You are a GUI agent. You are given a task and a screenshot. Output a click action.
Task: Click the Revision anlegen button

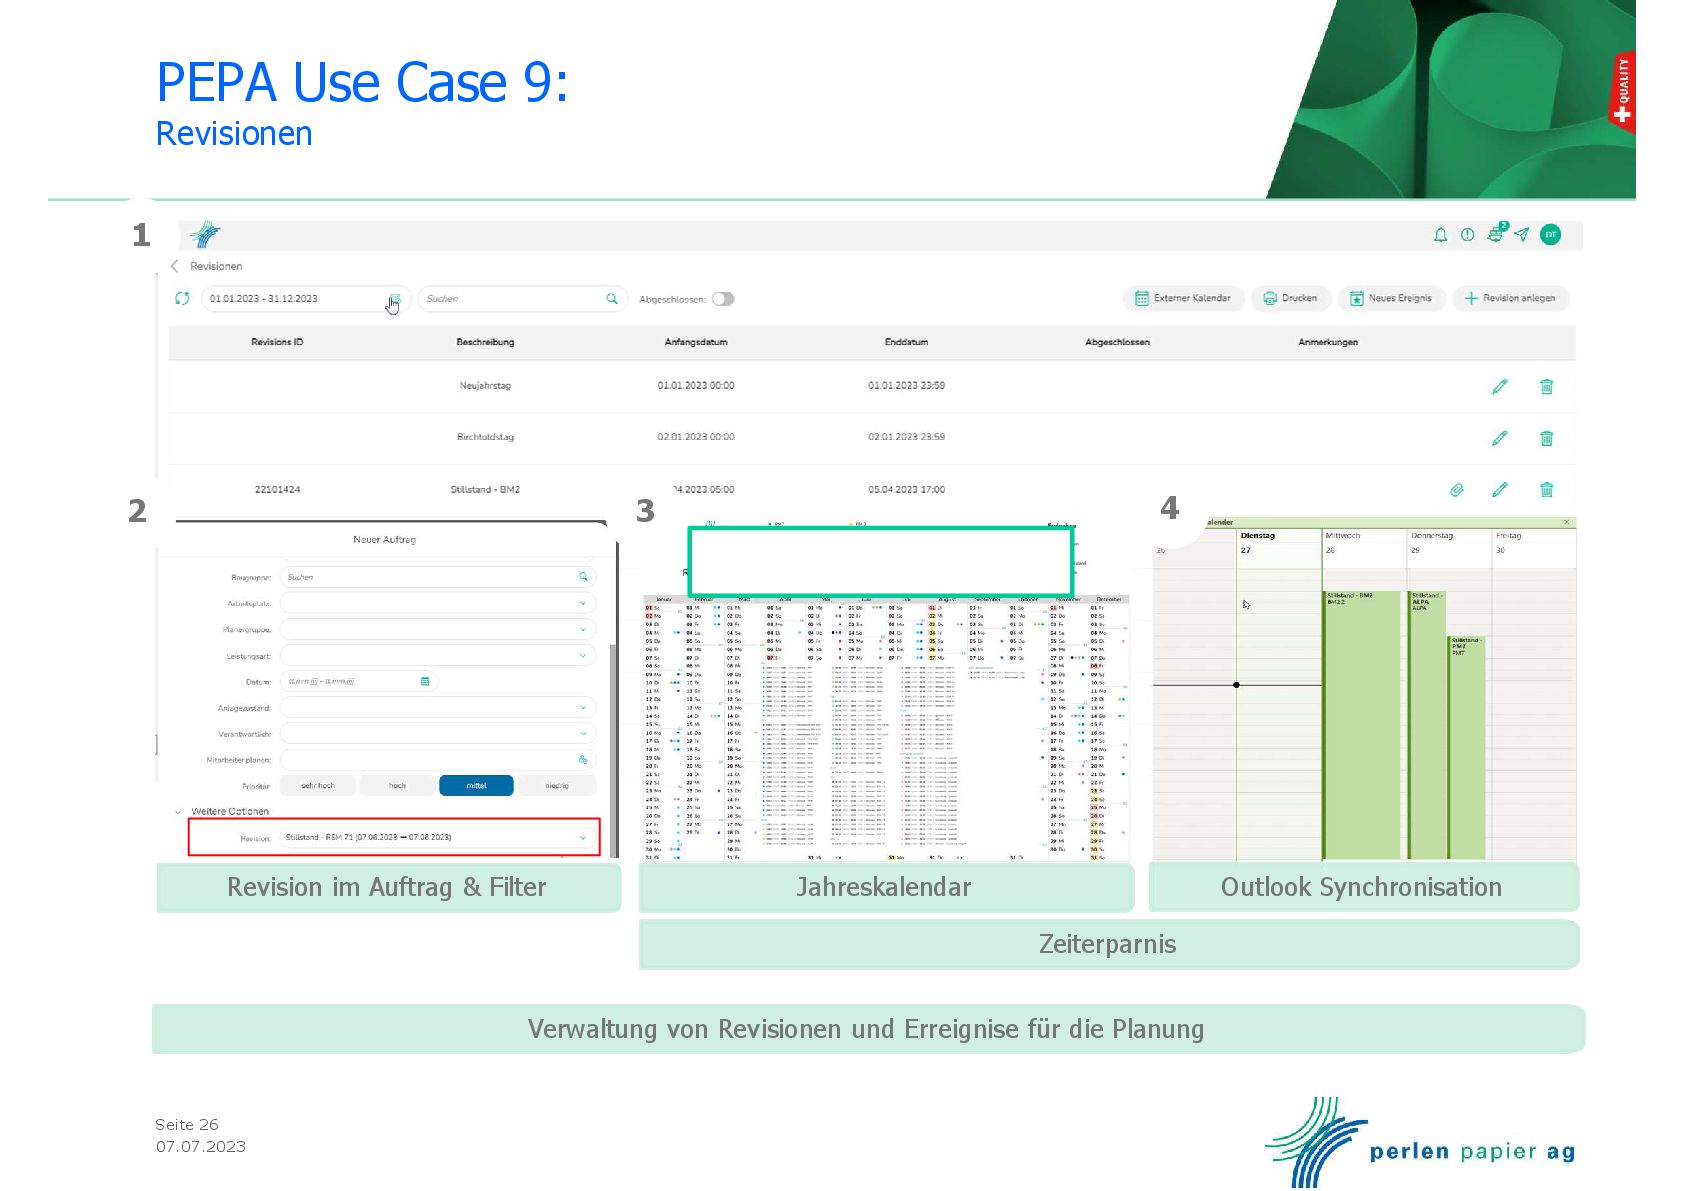1510,298
